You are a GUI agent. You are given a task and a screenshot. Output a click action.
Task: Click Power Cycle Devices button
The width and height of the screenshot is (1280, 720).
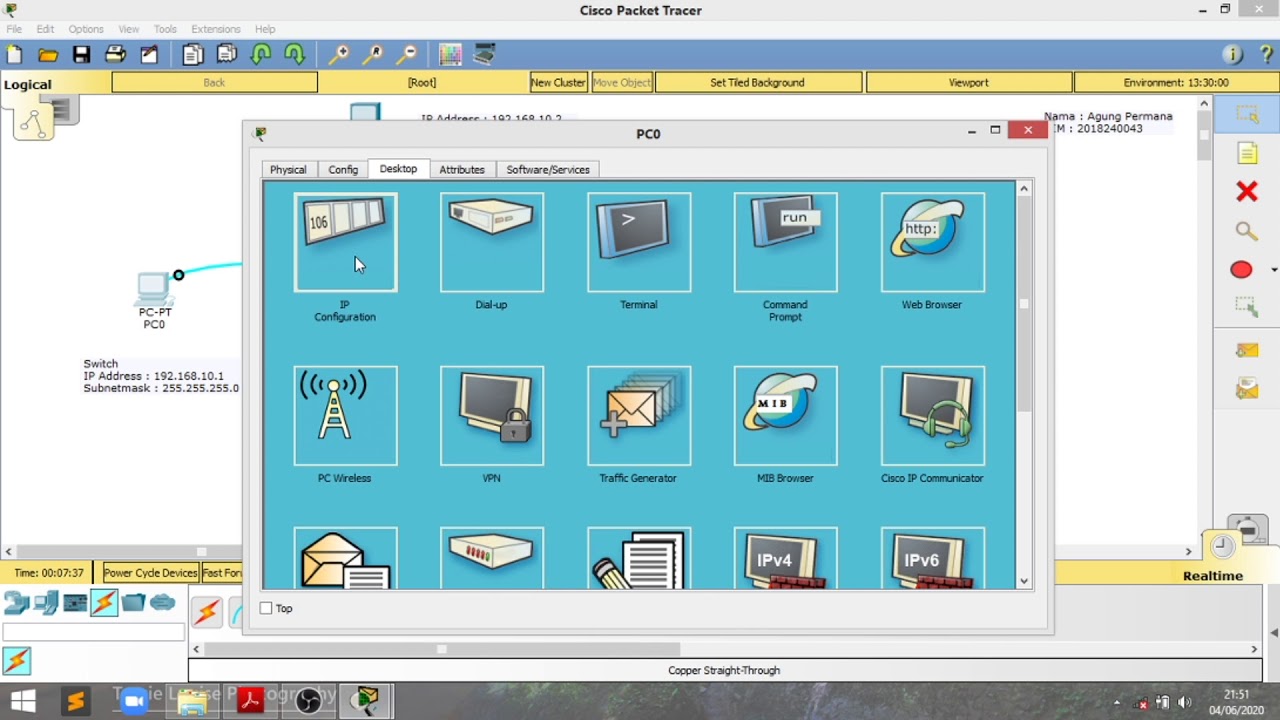point(151,573)
